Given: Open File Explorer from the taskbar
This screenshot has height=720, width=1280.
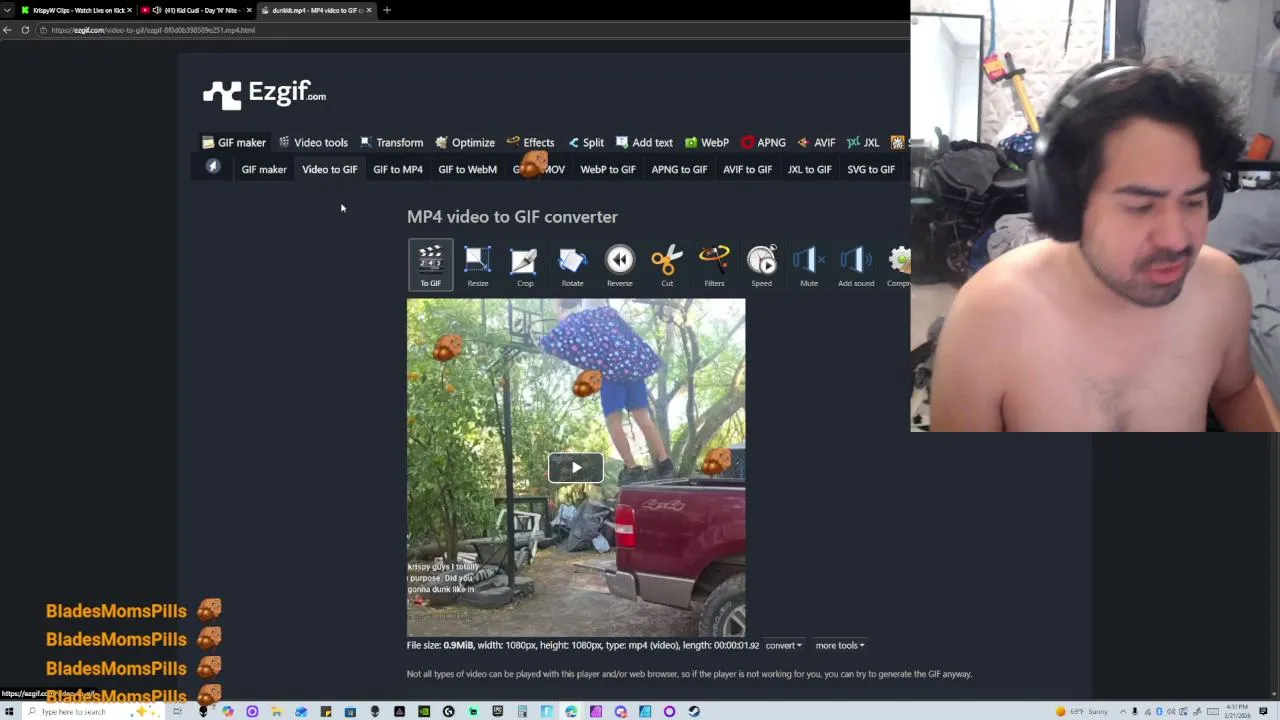Looking at the screenshot, I should [276, 711].
